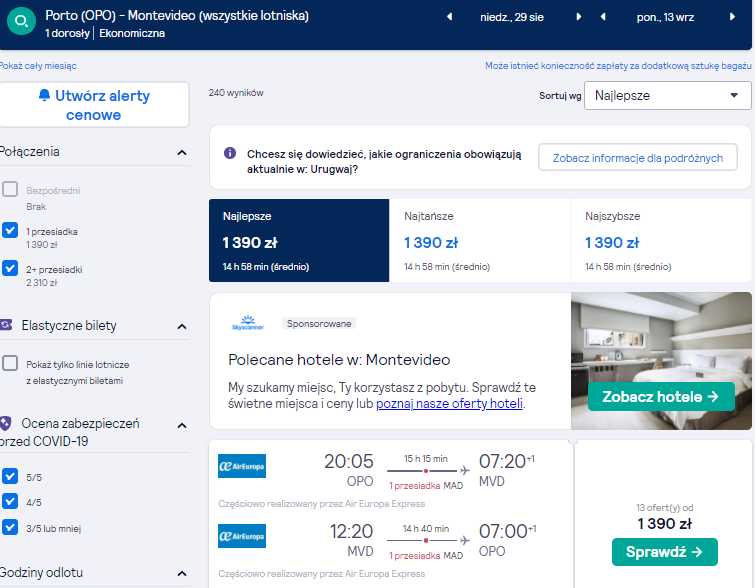Select the Najtańsze results tab
This screenshot has width=755, height=588.
[480, 240]
